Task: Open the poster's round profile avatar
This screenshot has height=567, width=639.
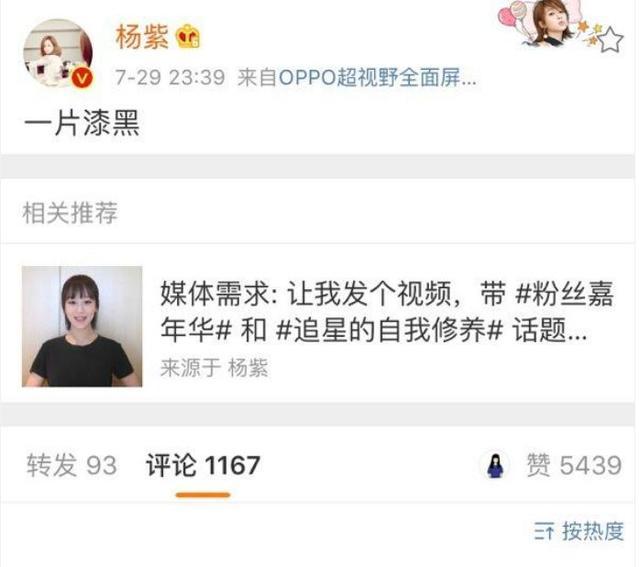Action: point(58,53)
